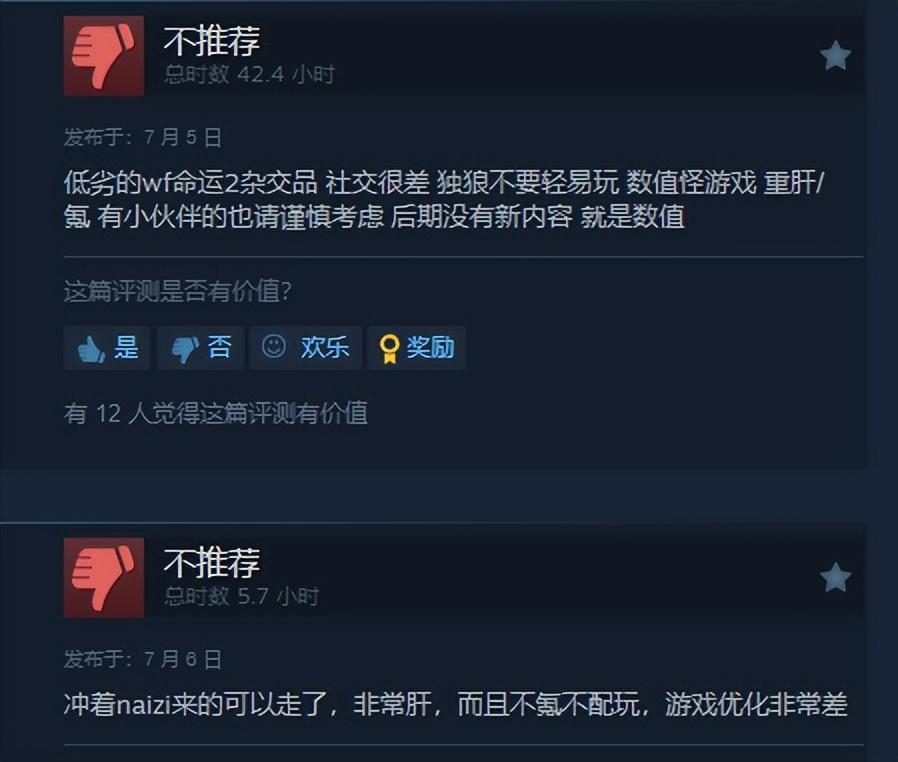
Task: Click the review text starting with 低劣的wf命运2杂交品
Action: pyautogui.click(x=444, y=199)
